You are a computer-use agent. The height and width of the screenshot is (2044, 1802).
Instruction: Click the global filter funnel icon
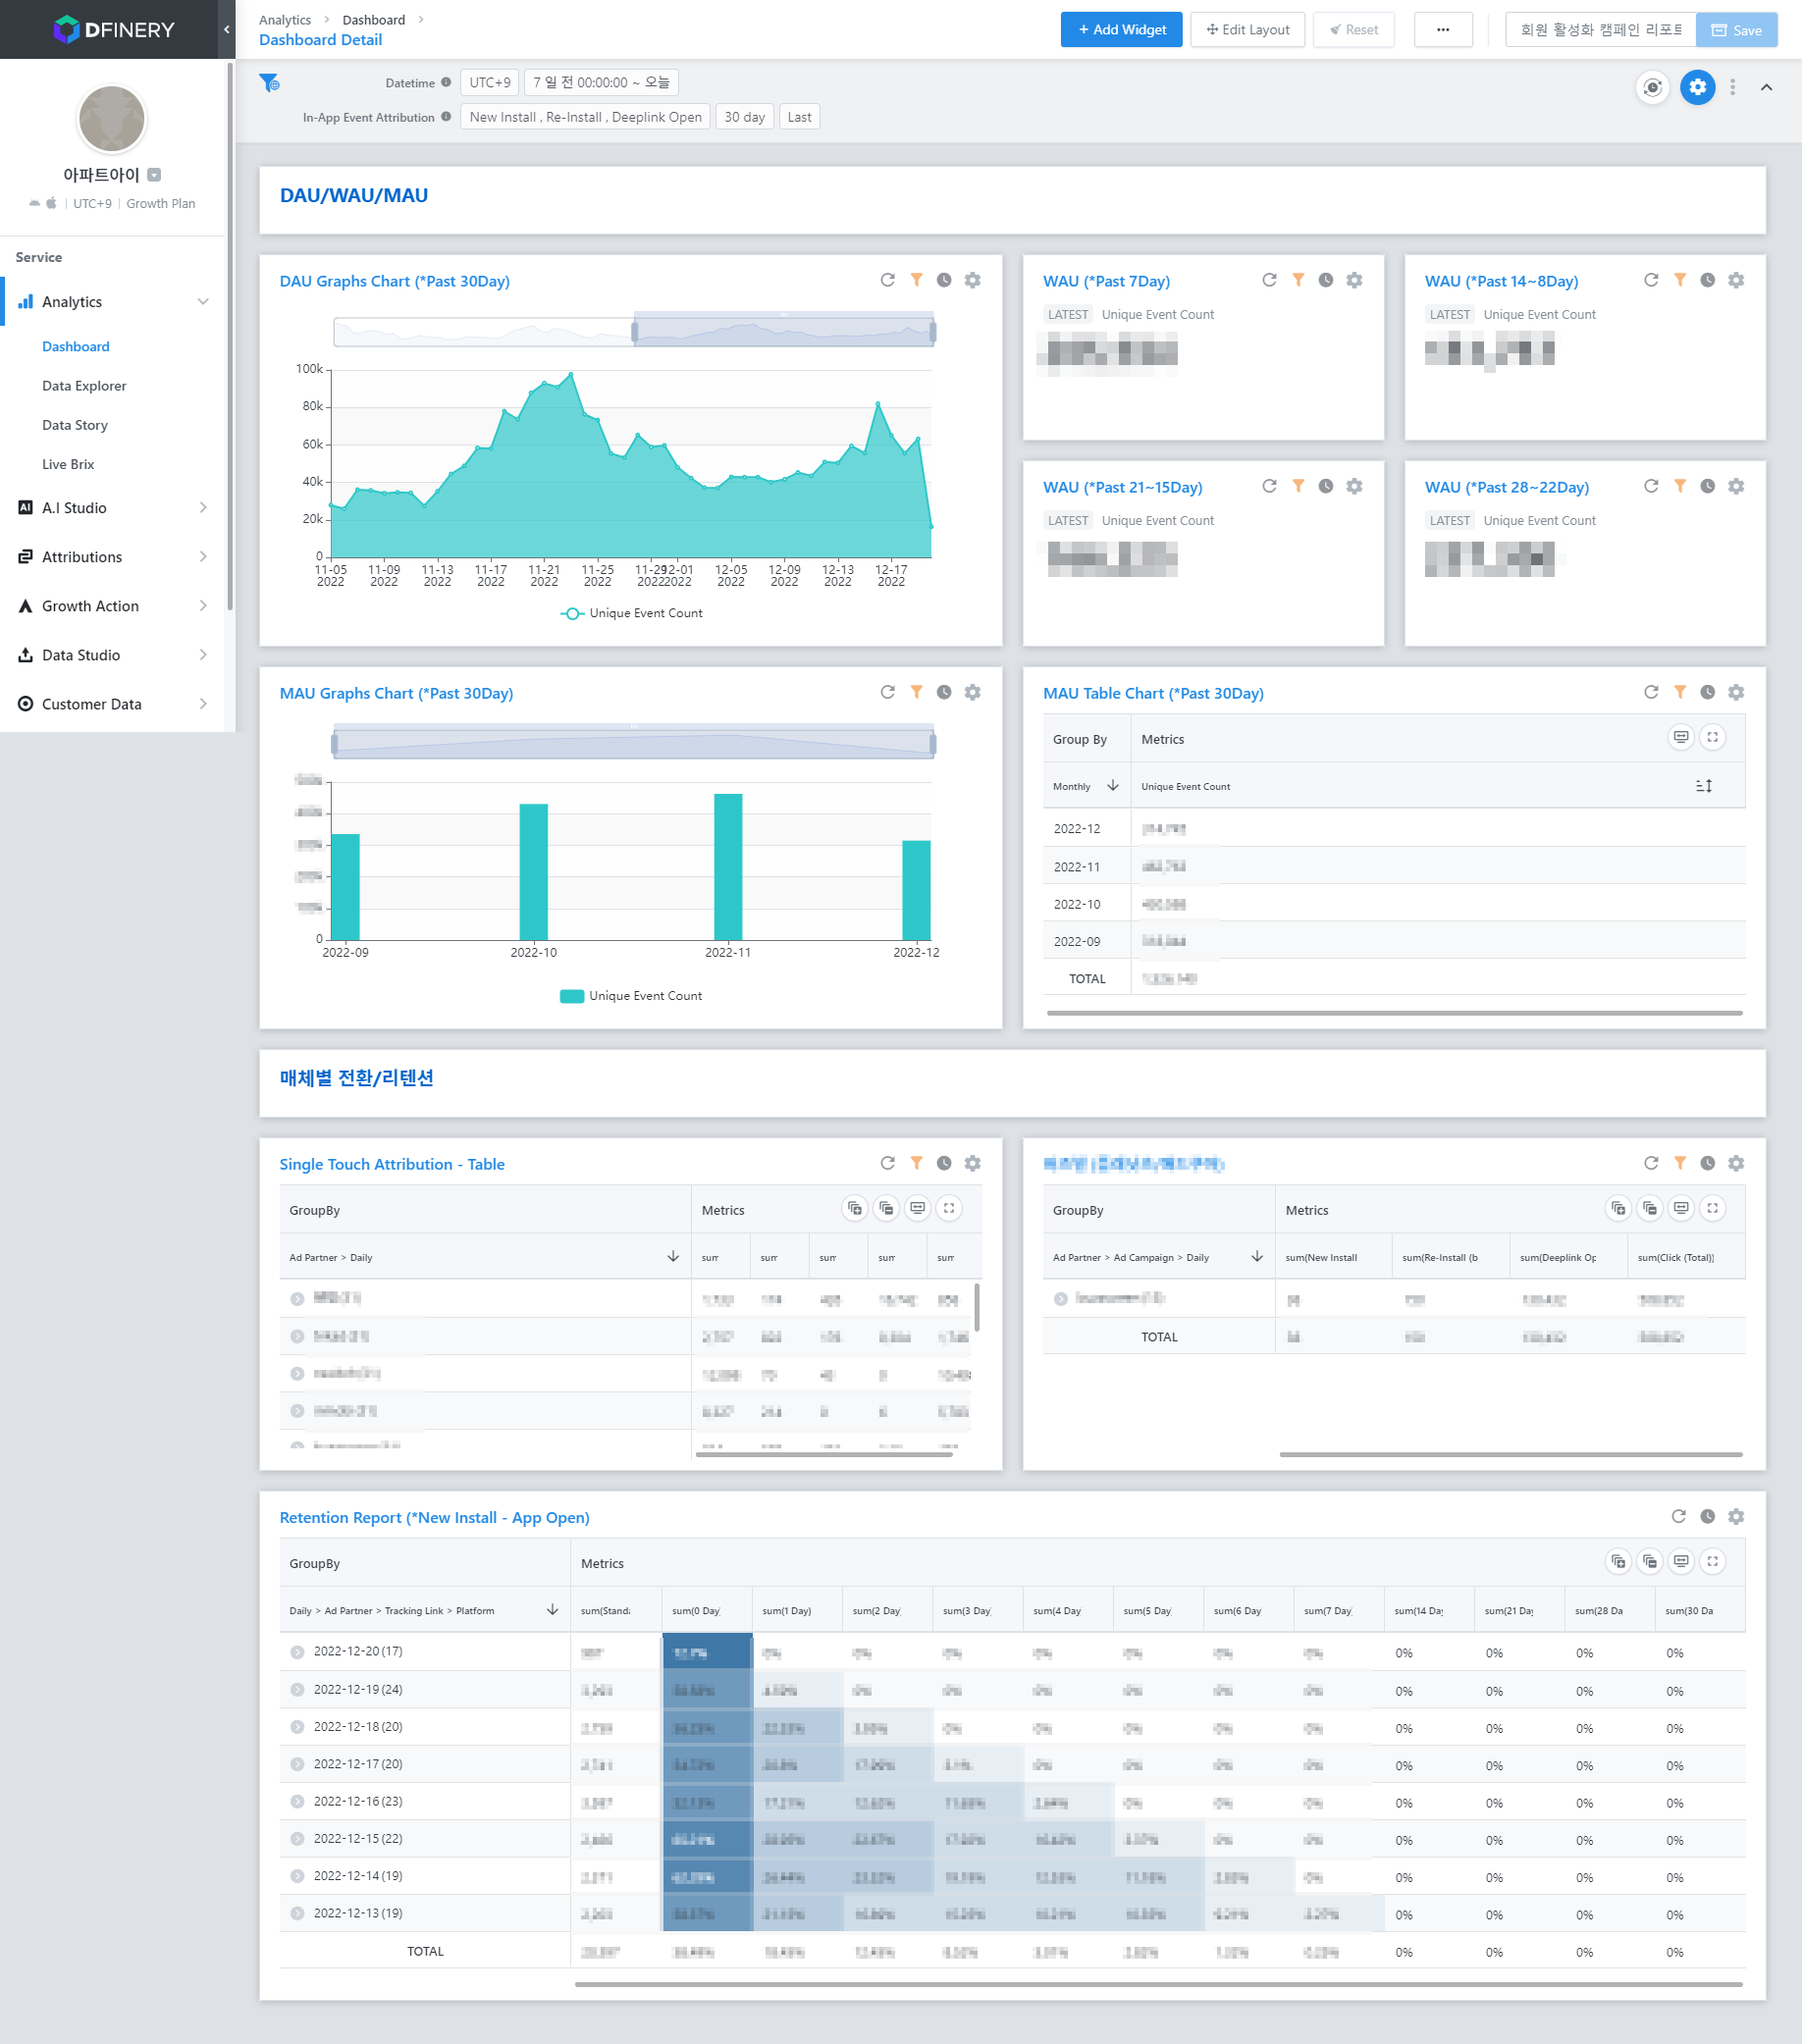point(269,83)
